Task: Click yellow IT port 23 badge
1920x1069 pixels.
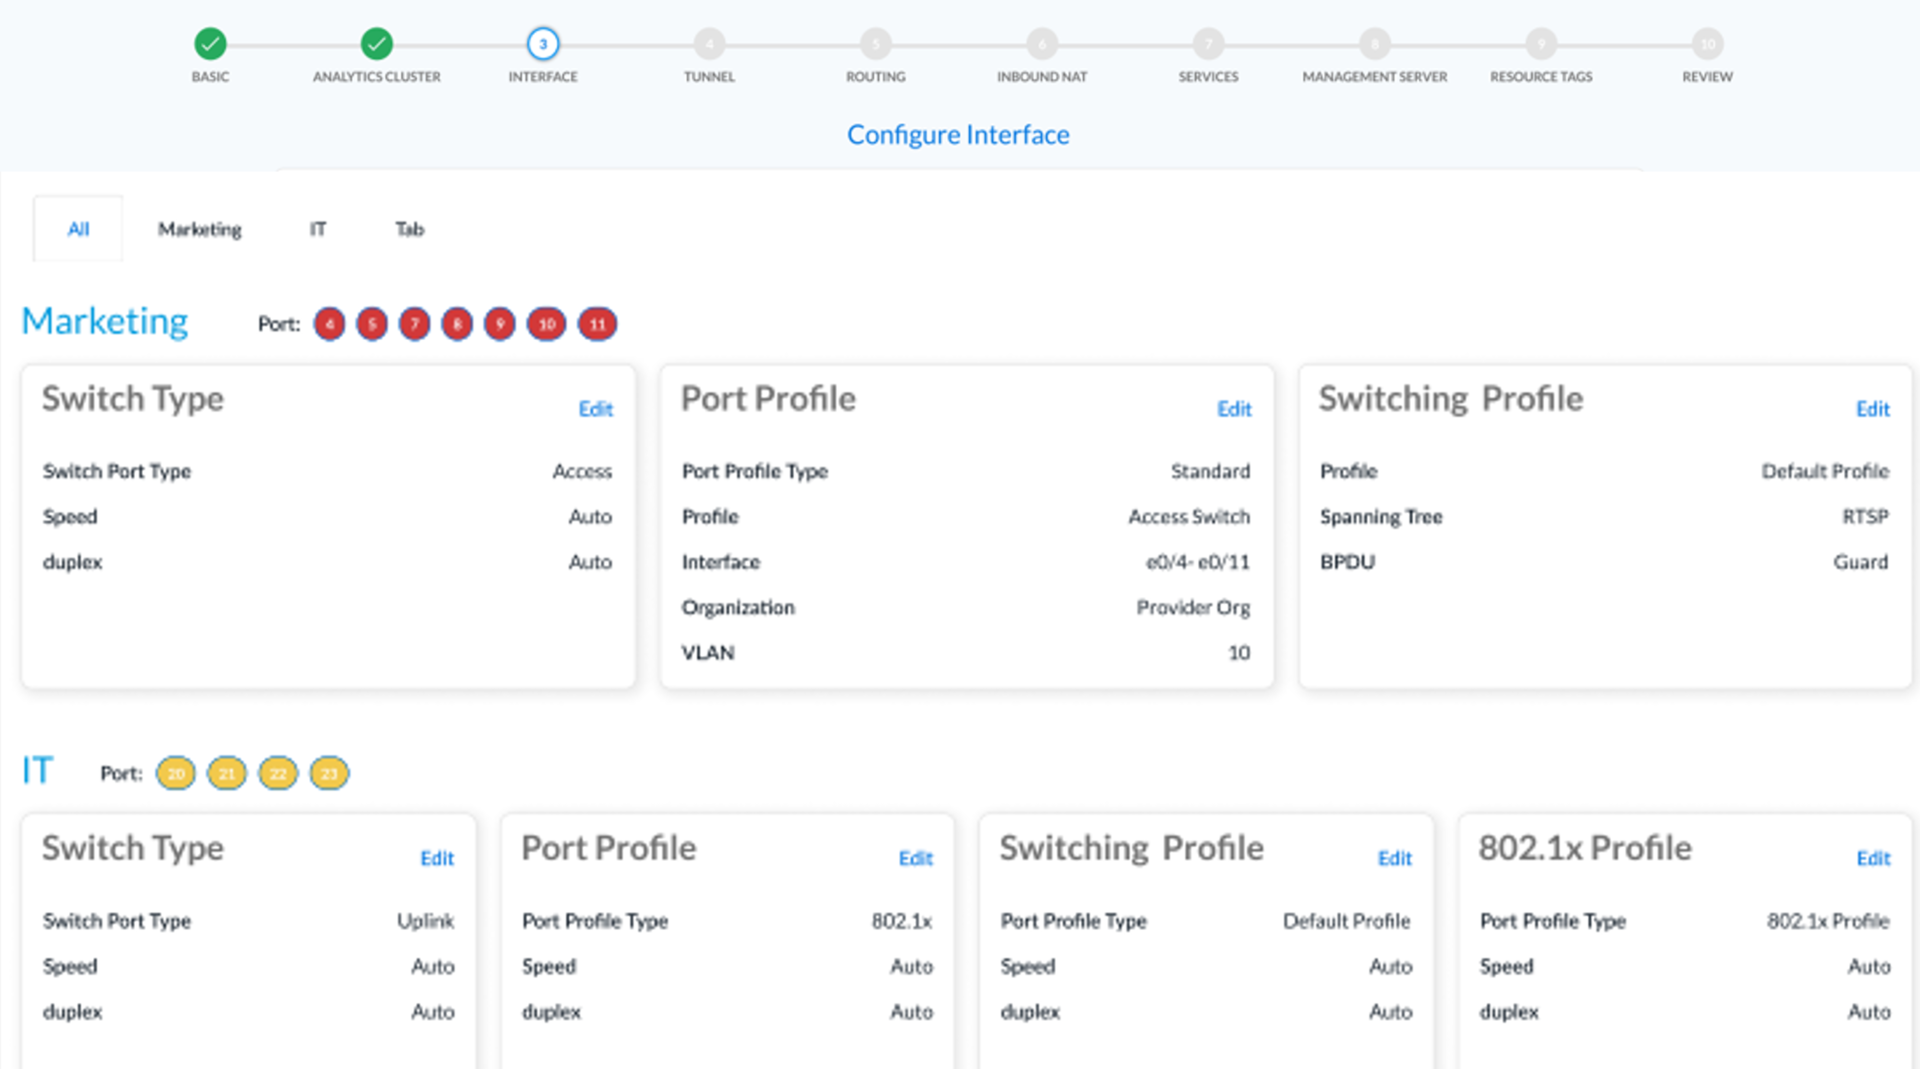Action: [329, 773]
